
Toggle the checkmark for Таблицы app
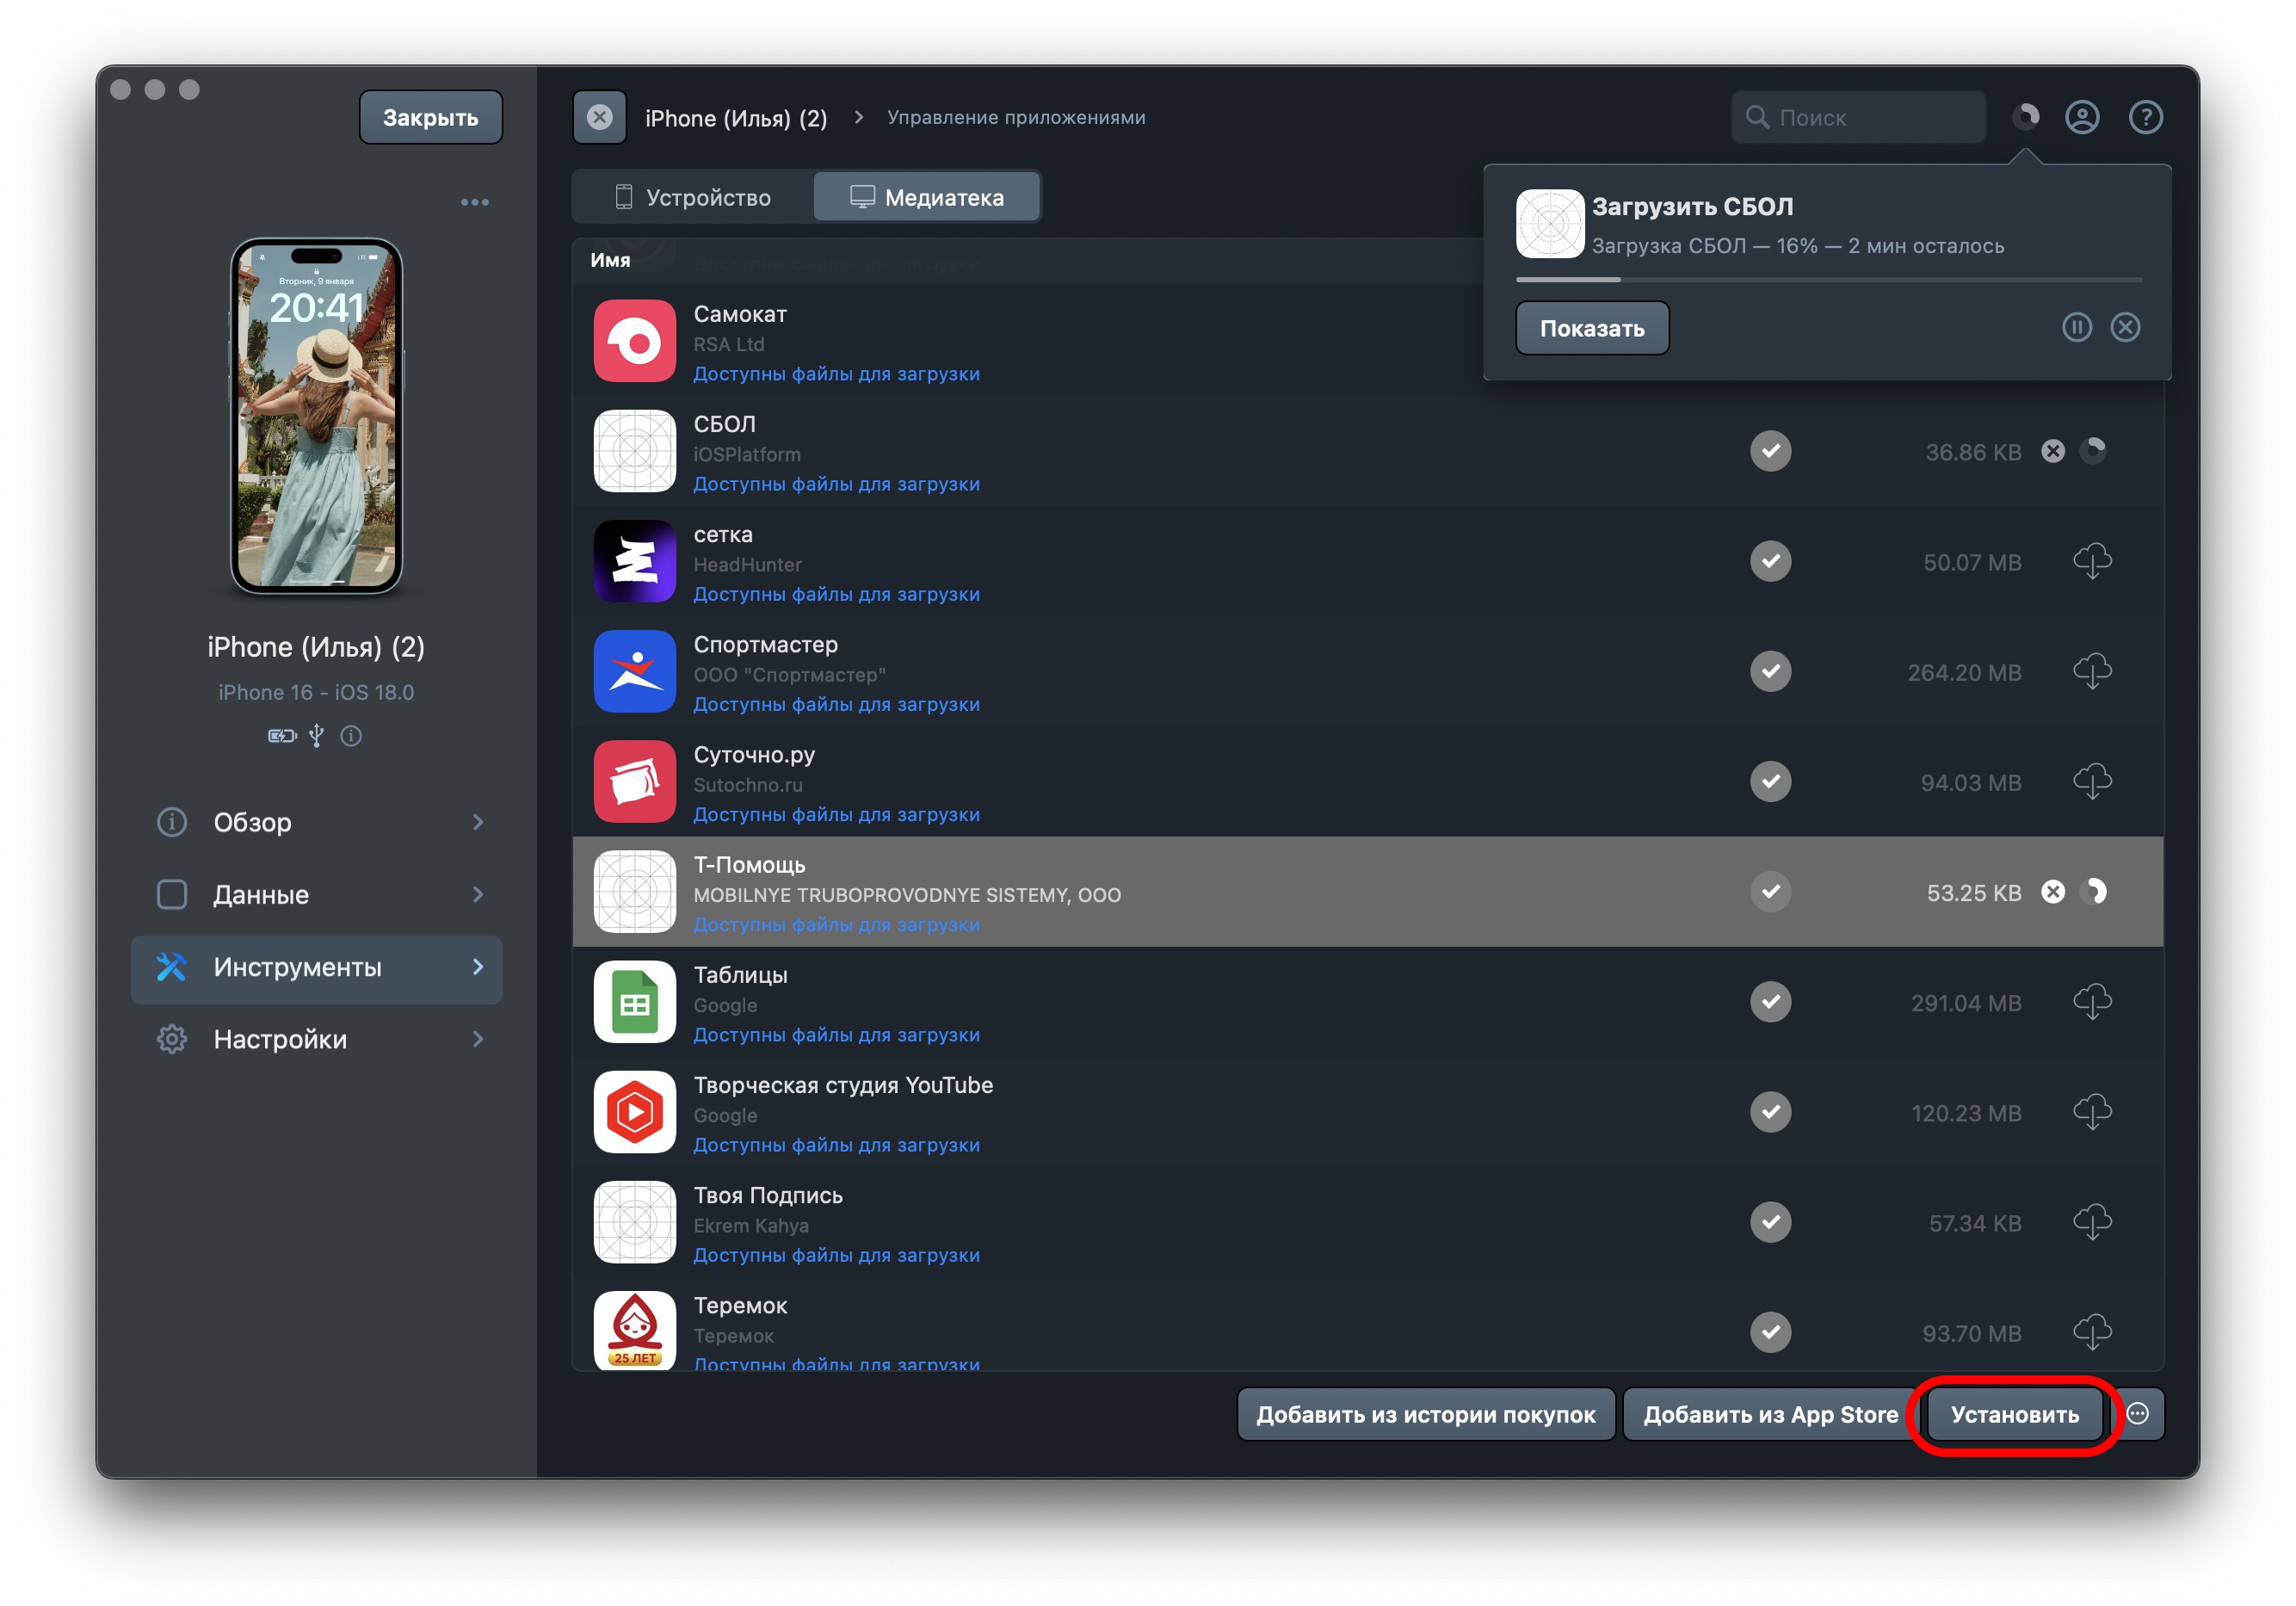click(x=1770, y=1002)
